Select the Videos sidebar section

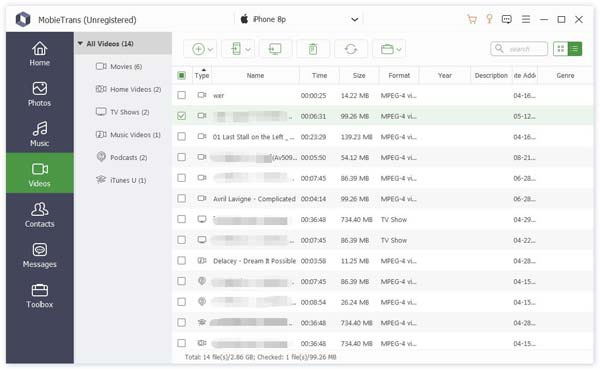(x=40, y=173)
